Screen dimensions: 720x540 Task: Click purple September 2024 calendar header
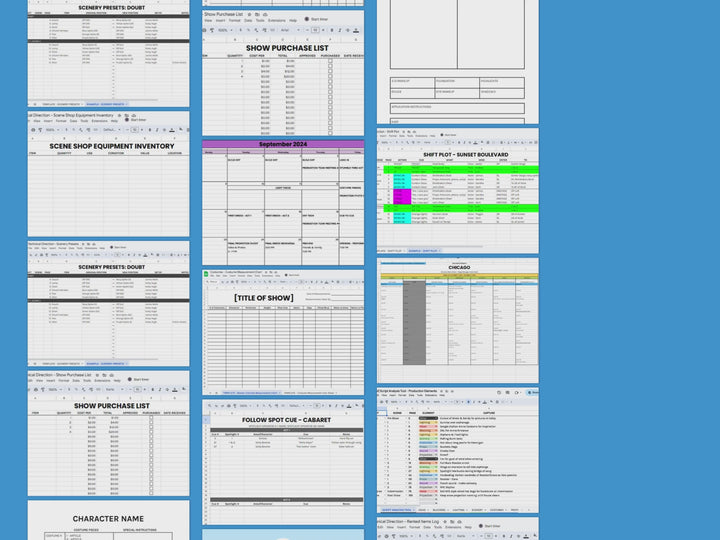[283, 144]
